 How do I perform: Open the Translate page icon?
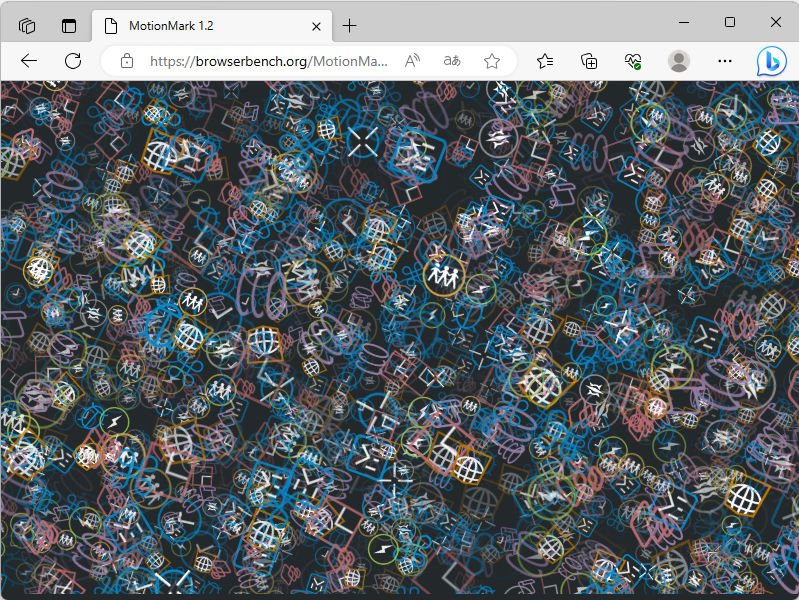[x=452, y=61]
